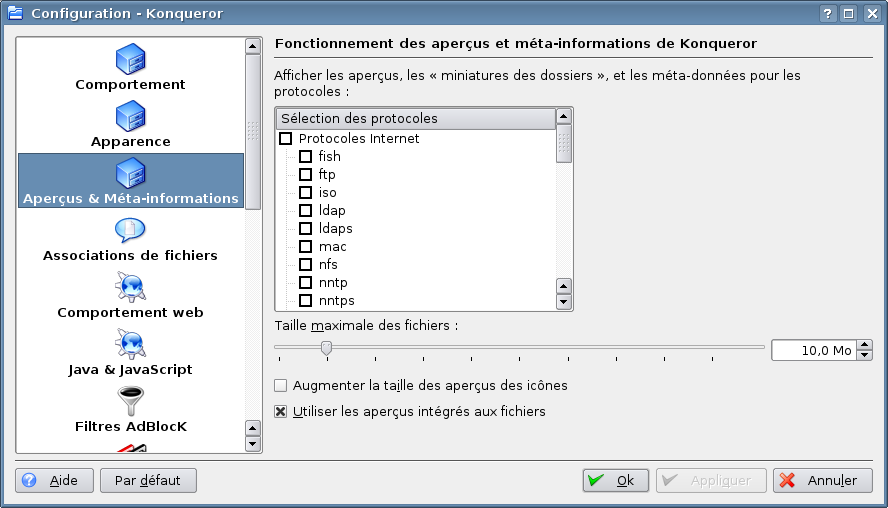
Task: Click the Sélection des protocoles column header
Action: click(x=415, y=118)
